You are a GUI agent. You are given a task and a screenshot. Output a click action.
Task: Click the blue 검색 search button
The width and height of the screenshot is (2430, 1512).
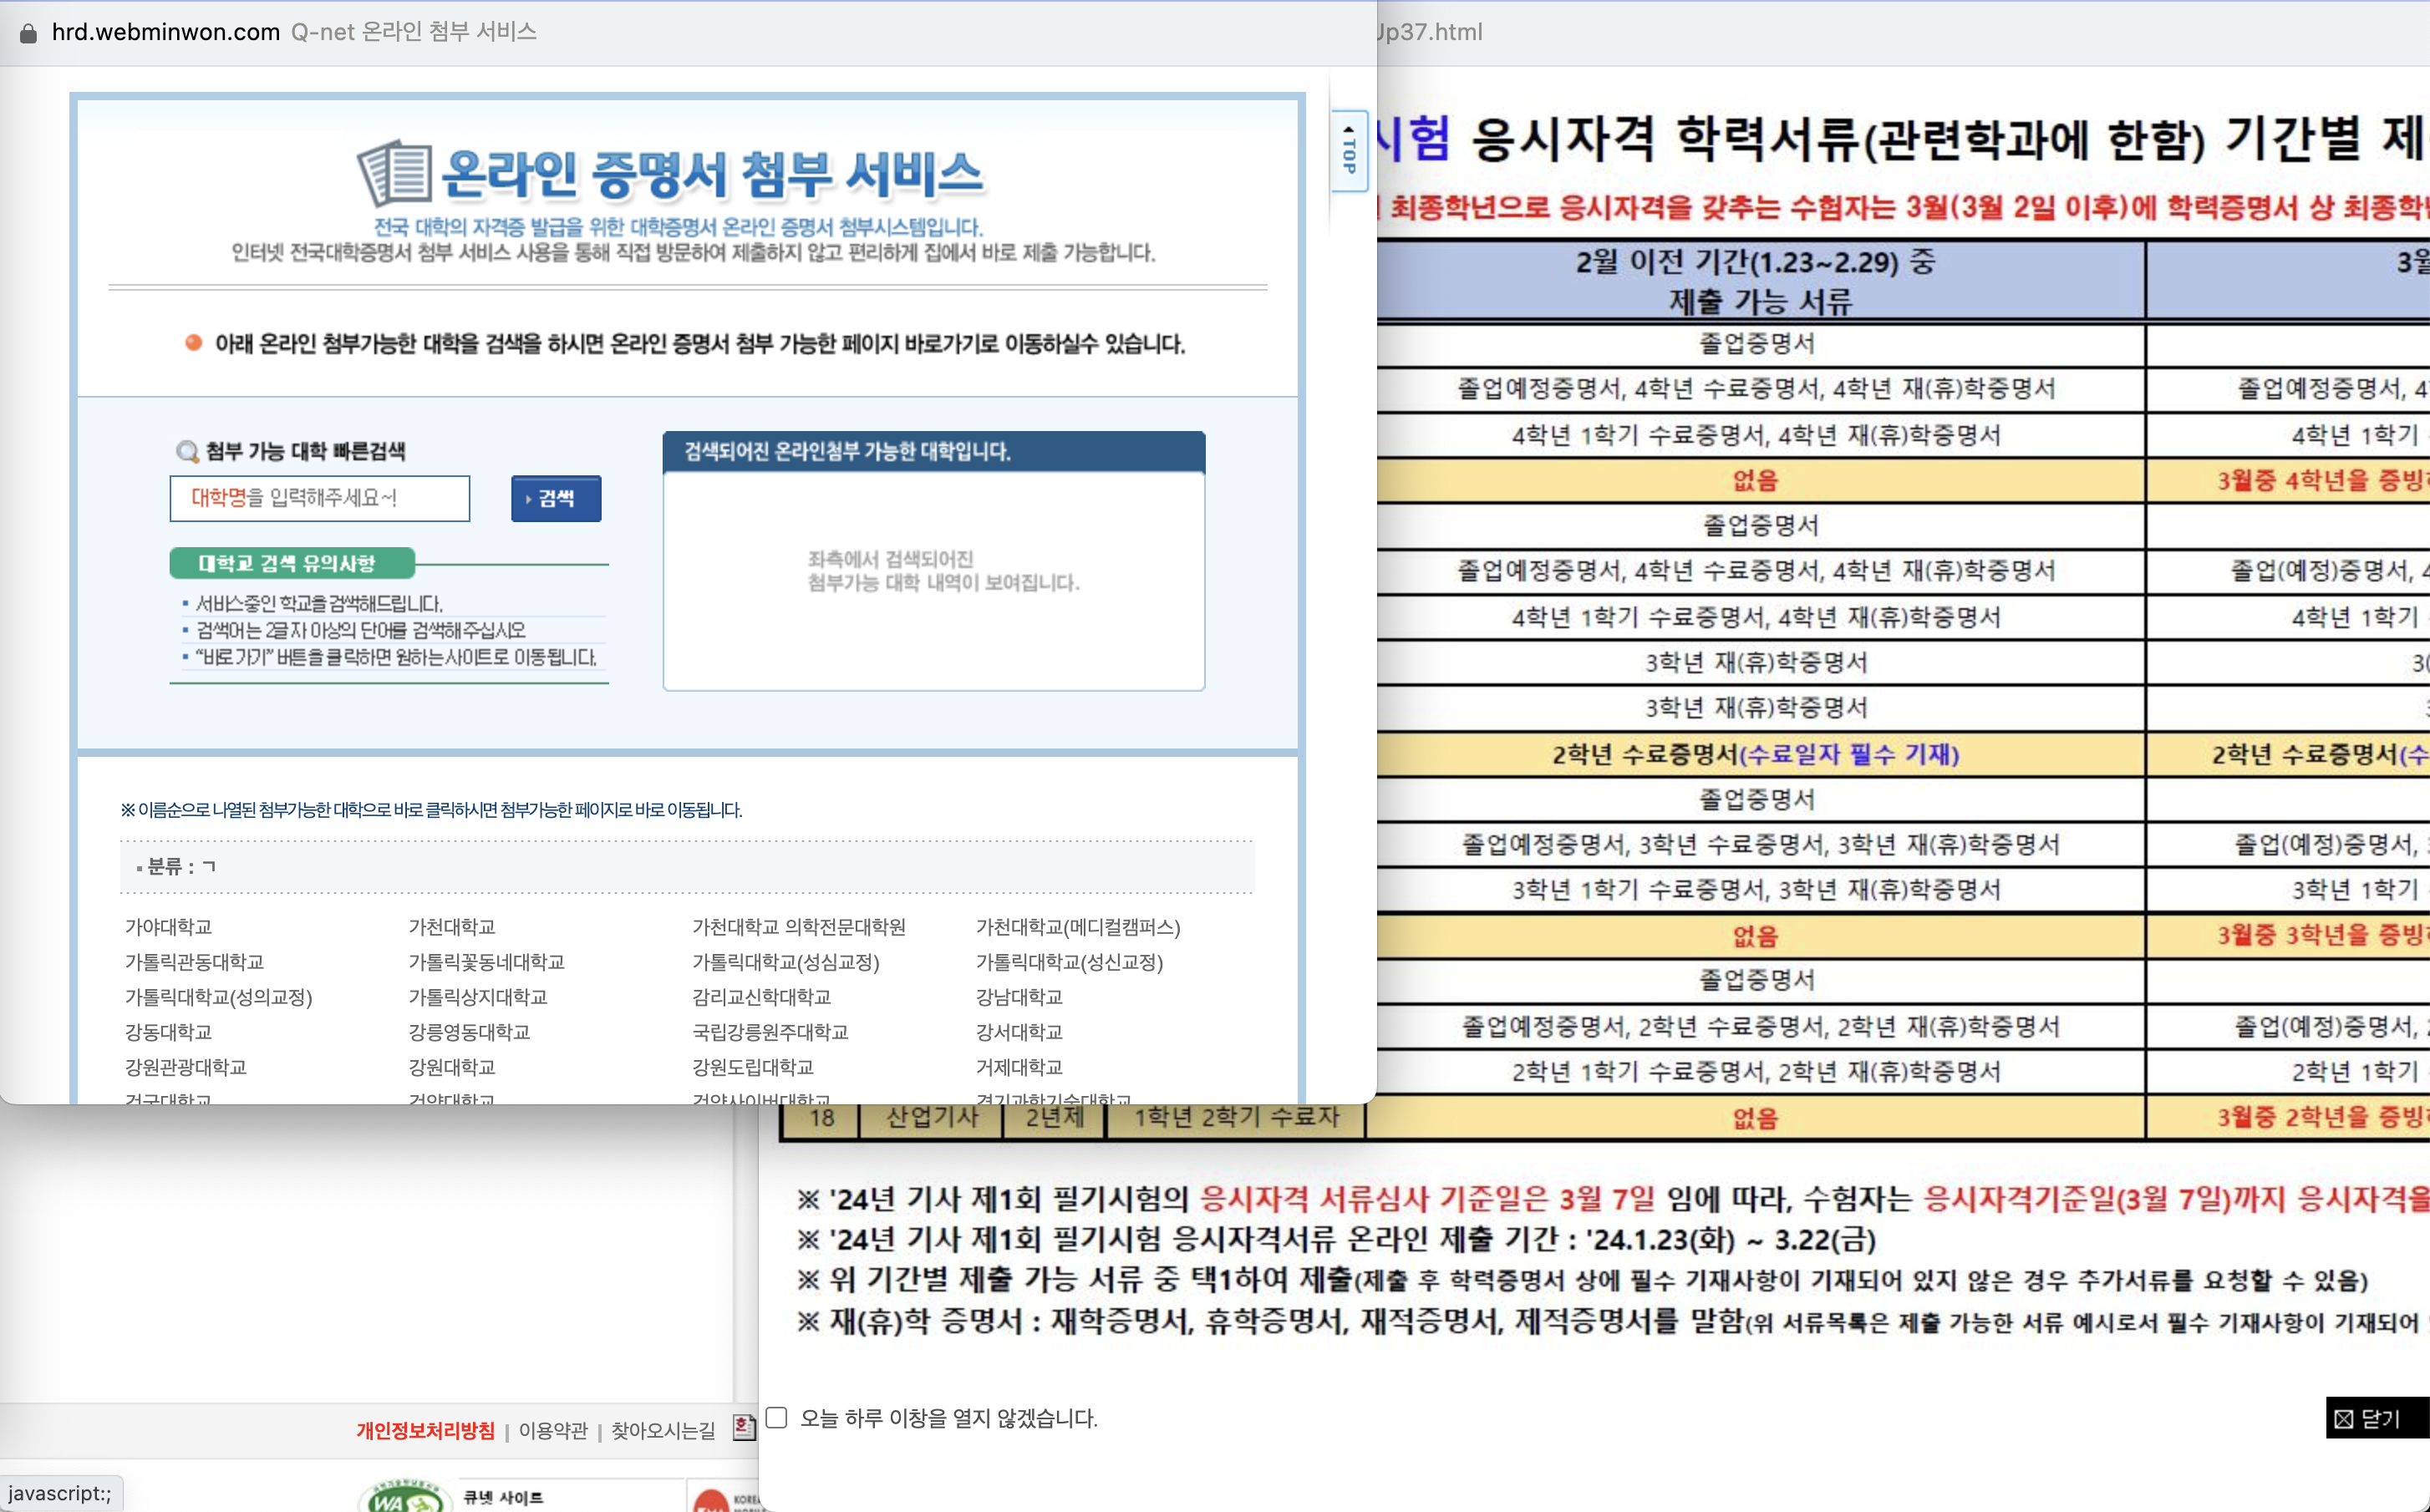556,498
